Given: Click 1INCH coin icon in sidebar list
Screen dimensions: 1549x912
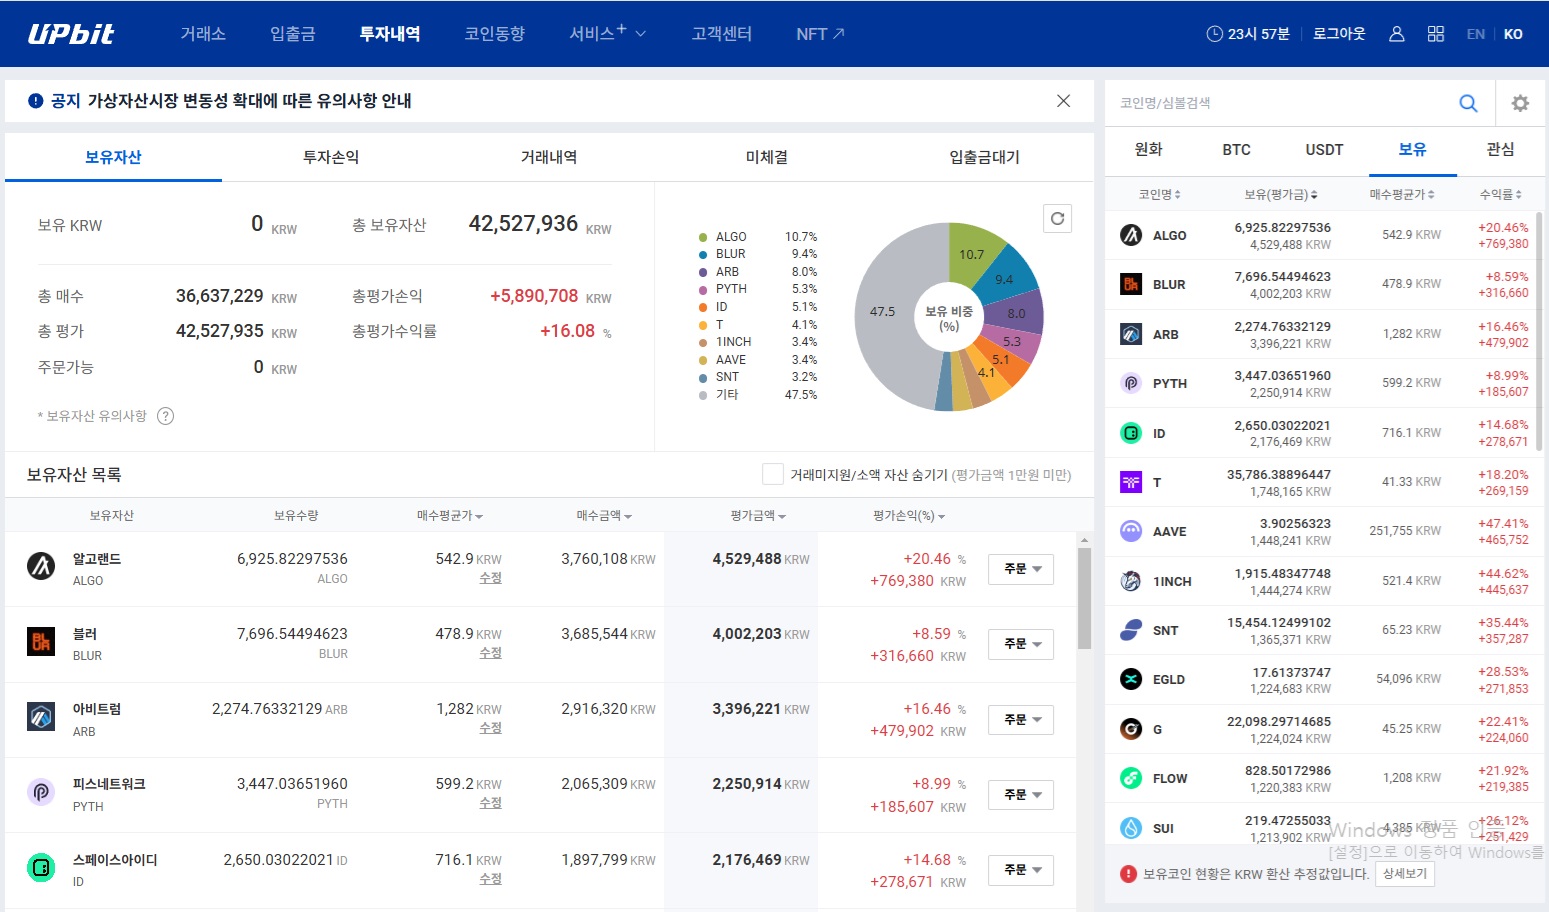Looking at the screenshot, I should point(1131,581).
